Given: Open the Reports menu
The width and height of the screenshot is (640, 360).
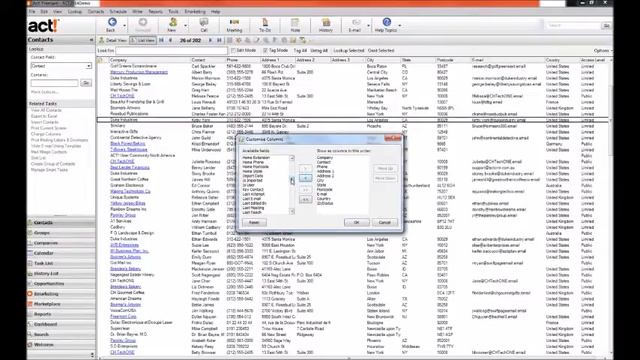Looking at the screenshot, I should (156, 12).
